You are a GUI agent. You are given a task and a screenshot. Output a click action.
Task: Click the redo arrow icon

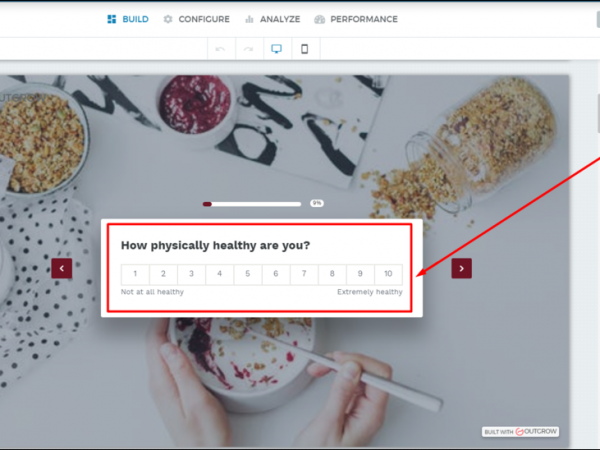pyautogui.click(x=249, y=49)
